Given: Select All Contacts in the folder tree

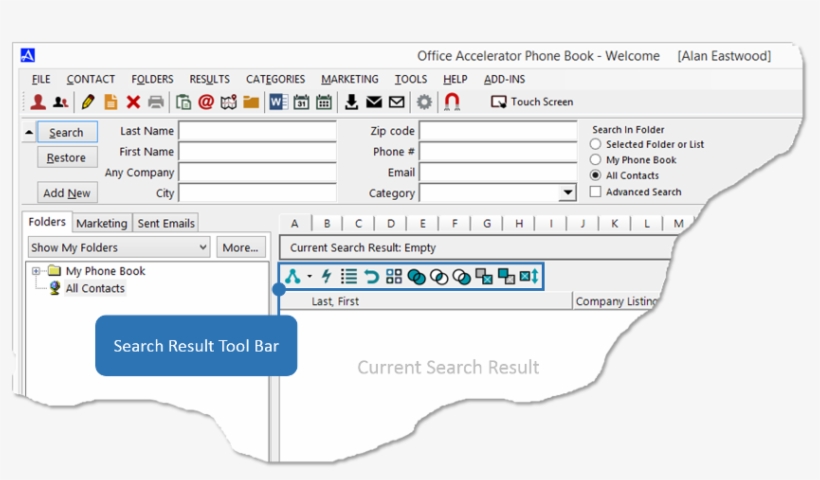Looking at the screenshot, I should (95, 288).
